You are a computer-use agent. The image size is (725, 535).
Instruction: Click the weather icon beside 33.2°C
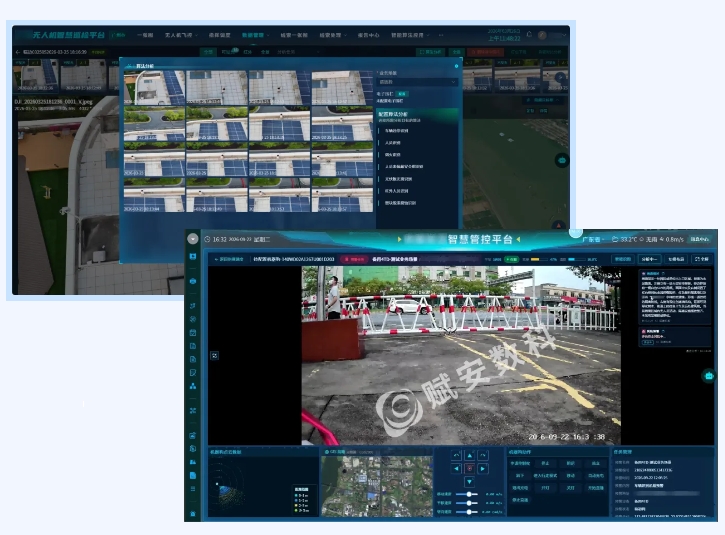(x=614, y=240)
